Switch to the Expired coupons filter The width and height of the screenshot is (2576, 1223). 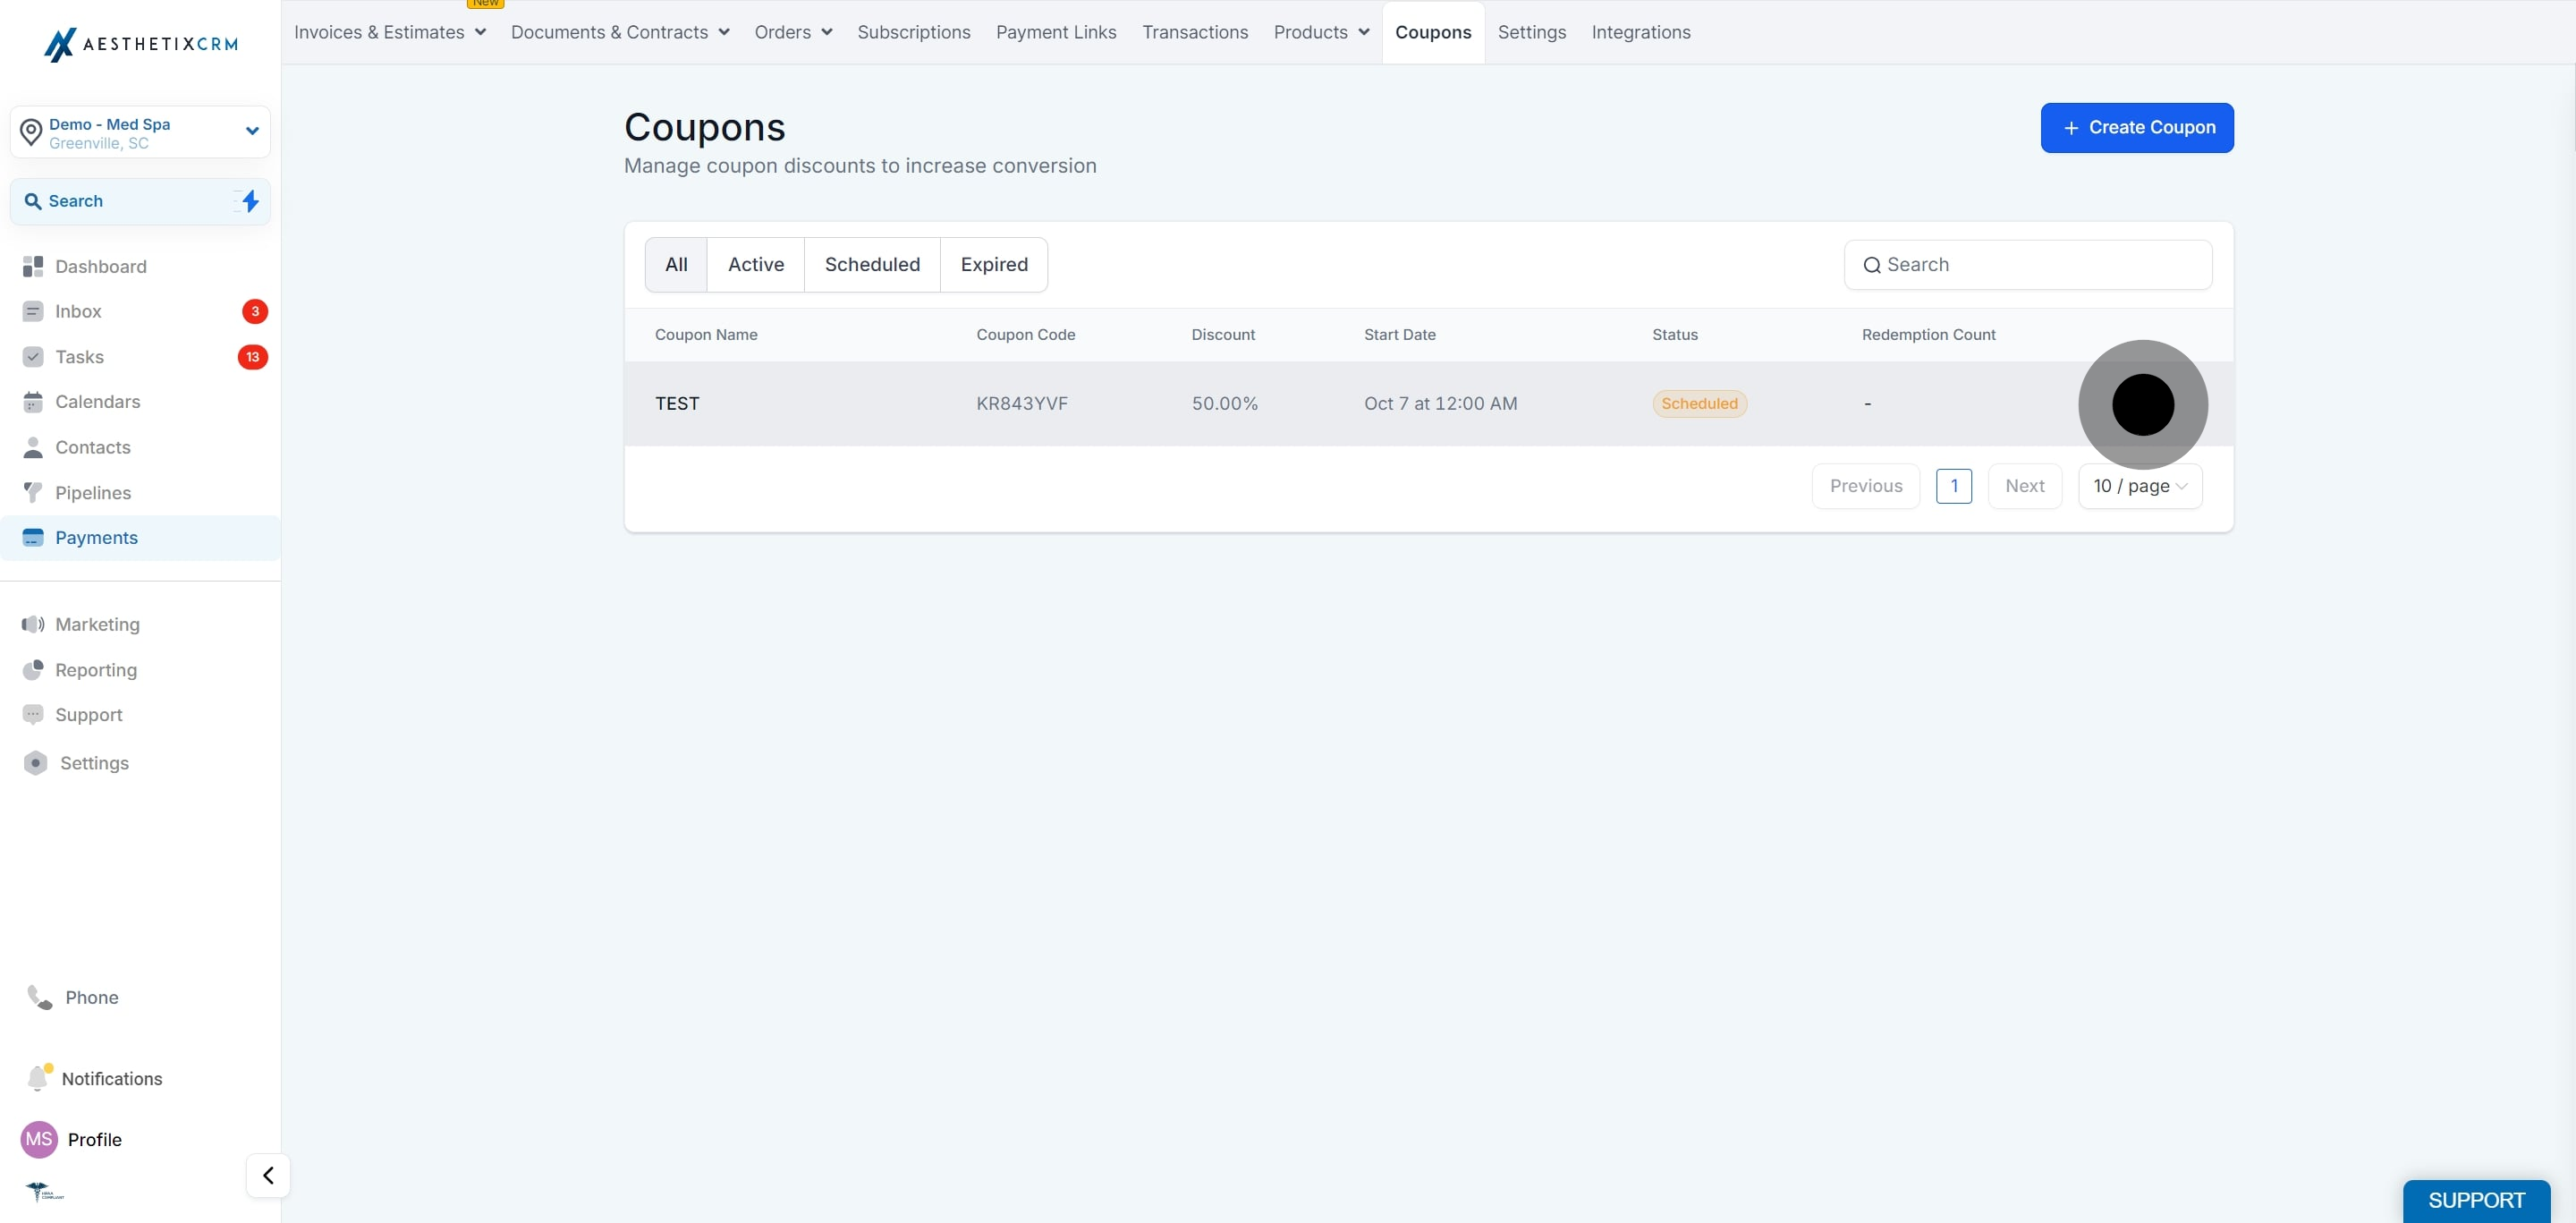tap(994, 265)
